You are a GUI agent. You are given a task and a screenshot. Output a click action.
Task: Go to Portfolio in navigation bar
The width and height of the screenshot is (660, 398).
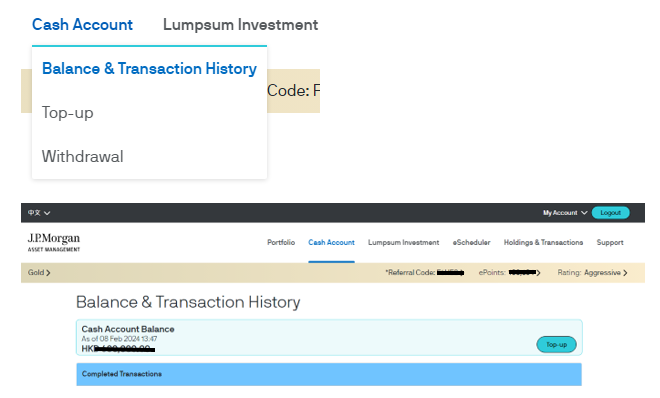click(281, 242)
